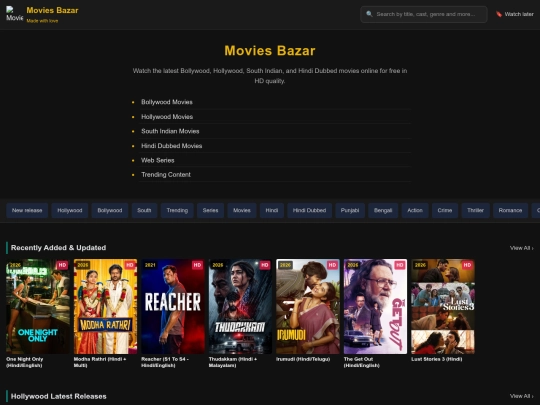Screen dimensions: 540x405
Task: Click the Watch later bookmark icon
Action: tap(499, 14)
